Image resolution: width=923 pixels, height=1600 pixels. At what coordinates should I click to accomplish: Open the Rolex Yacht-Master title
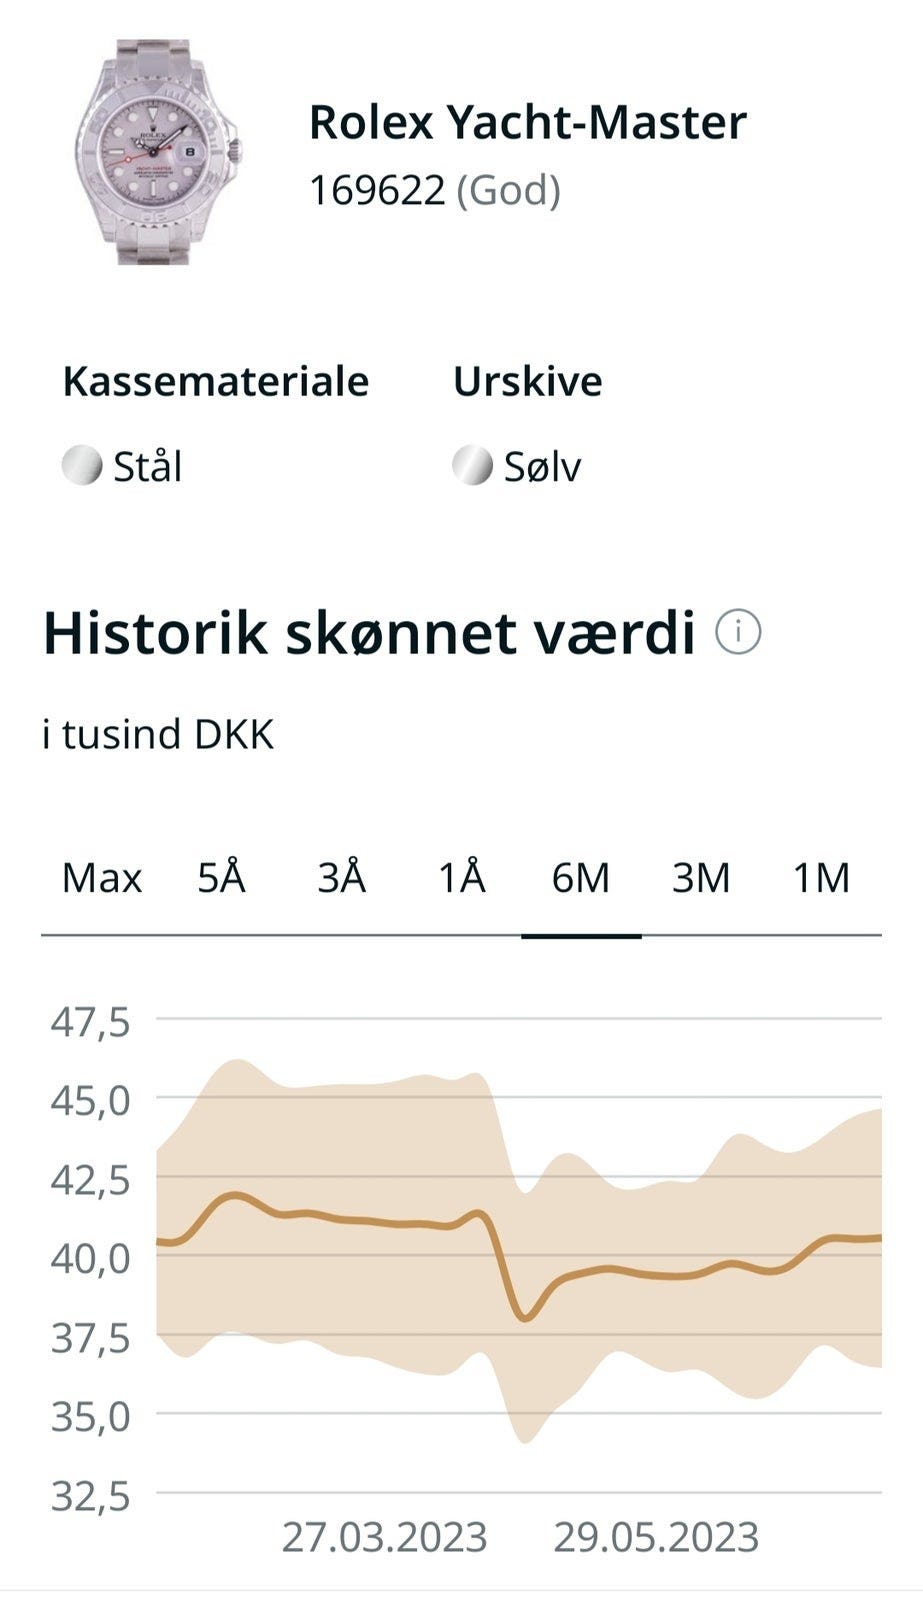[528, 123]
